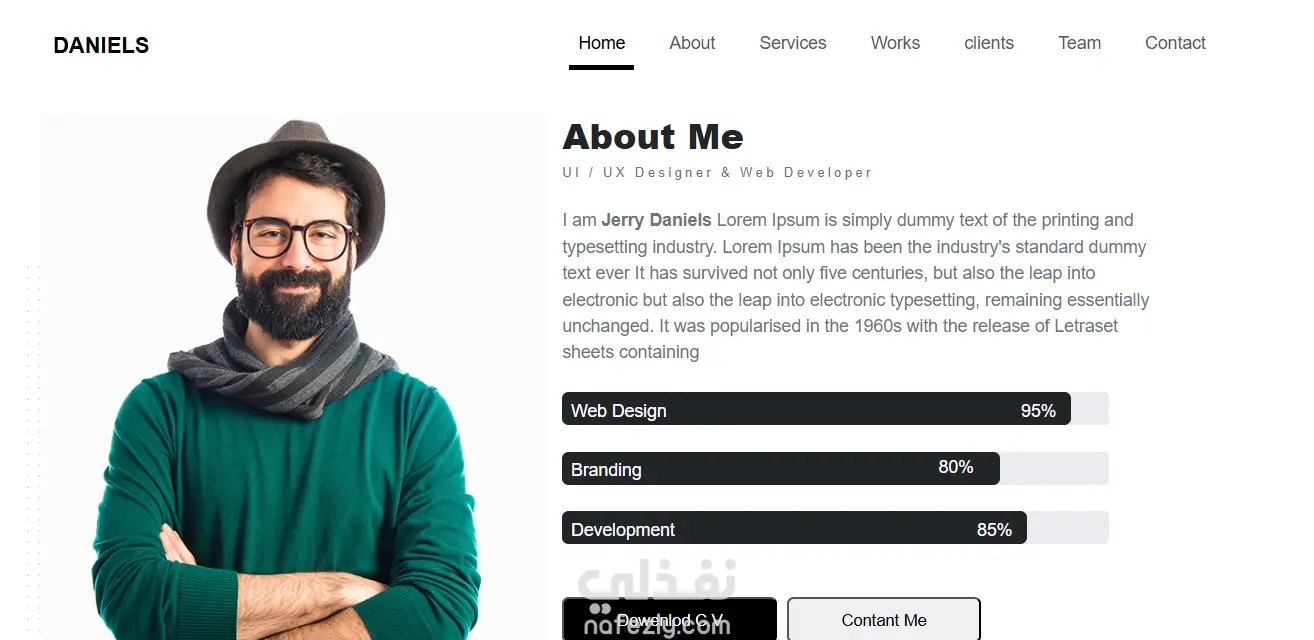The height and width of the screenshot is (640, 1314).
Task: Click the 85% value on Development
Action: point(994,530)
